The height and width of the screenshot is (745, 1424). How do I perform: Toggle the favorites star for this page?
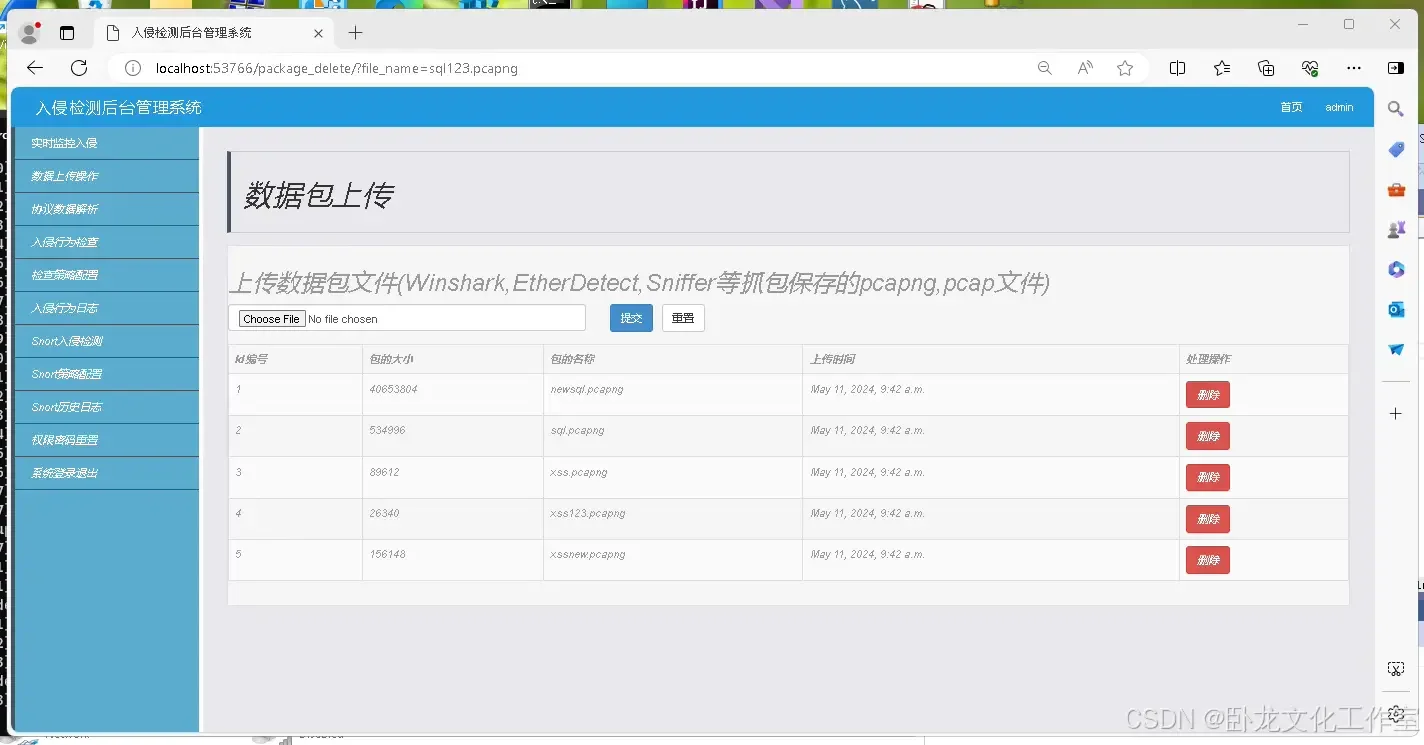click(1125, 68)
